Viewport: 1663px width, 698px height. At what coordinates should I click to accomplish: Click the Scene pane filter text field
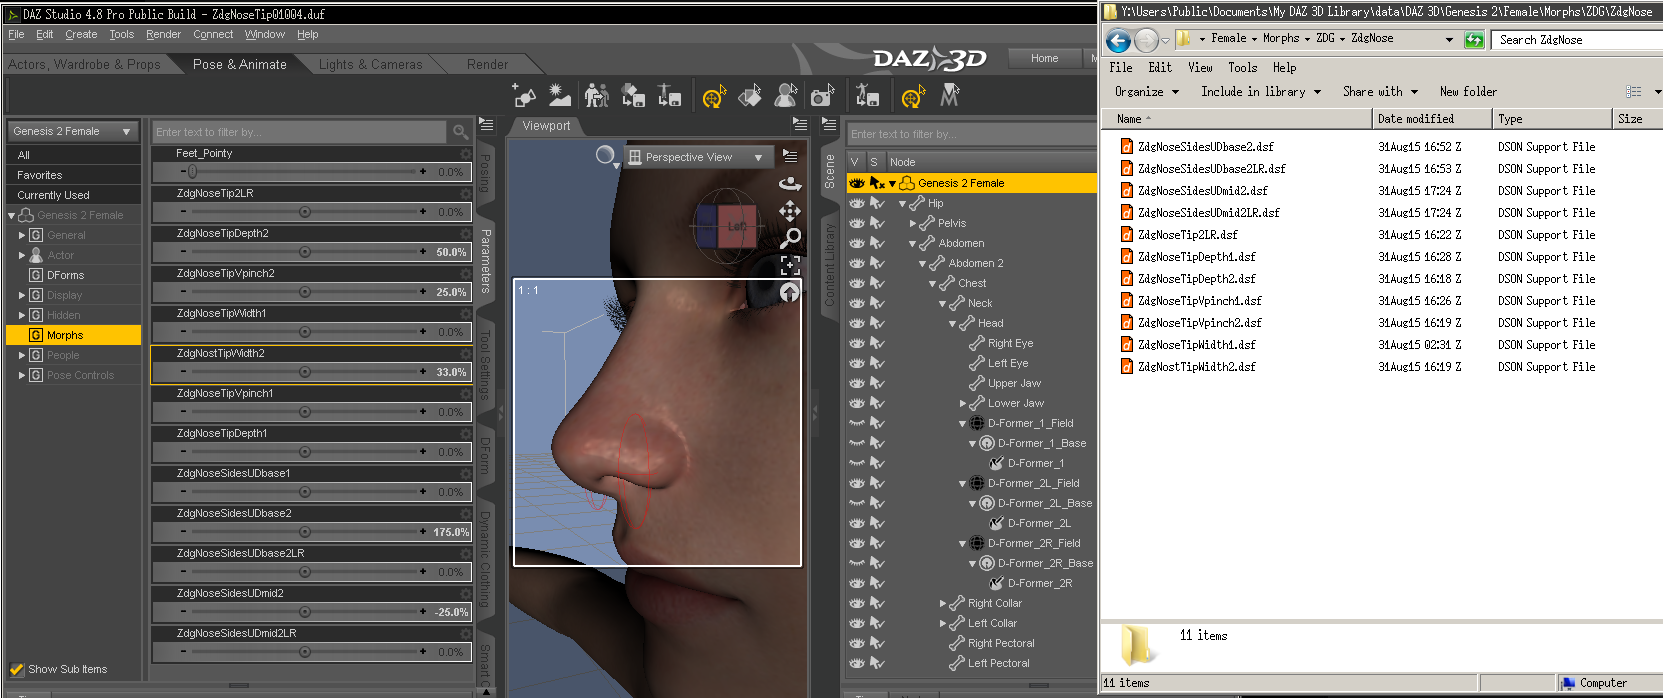(970, 133)
